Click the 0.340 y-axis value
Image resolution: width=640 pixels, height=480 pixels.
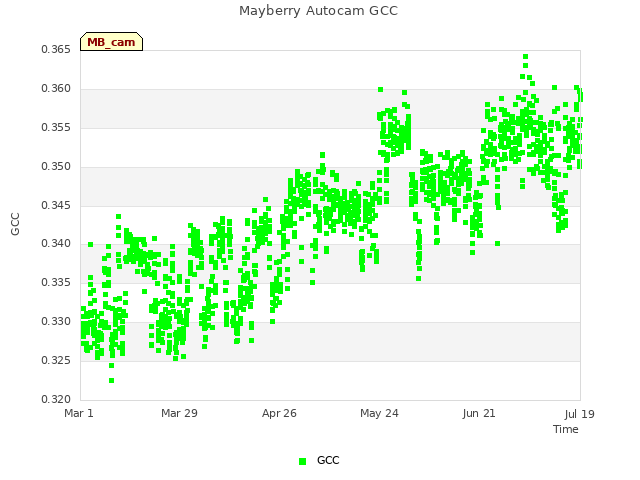click(56, 244)
